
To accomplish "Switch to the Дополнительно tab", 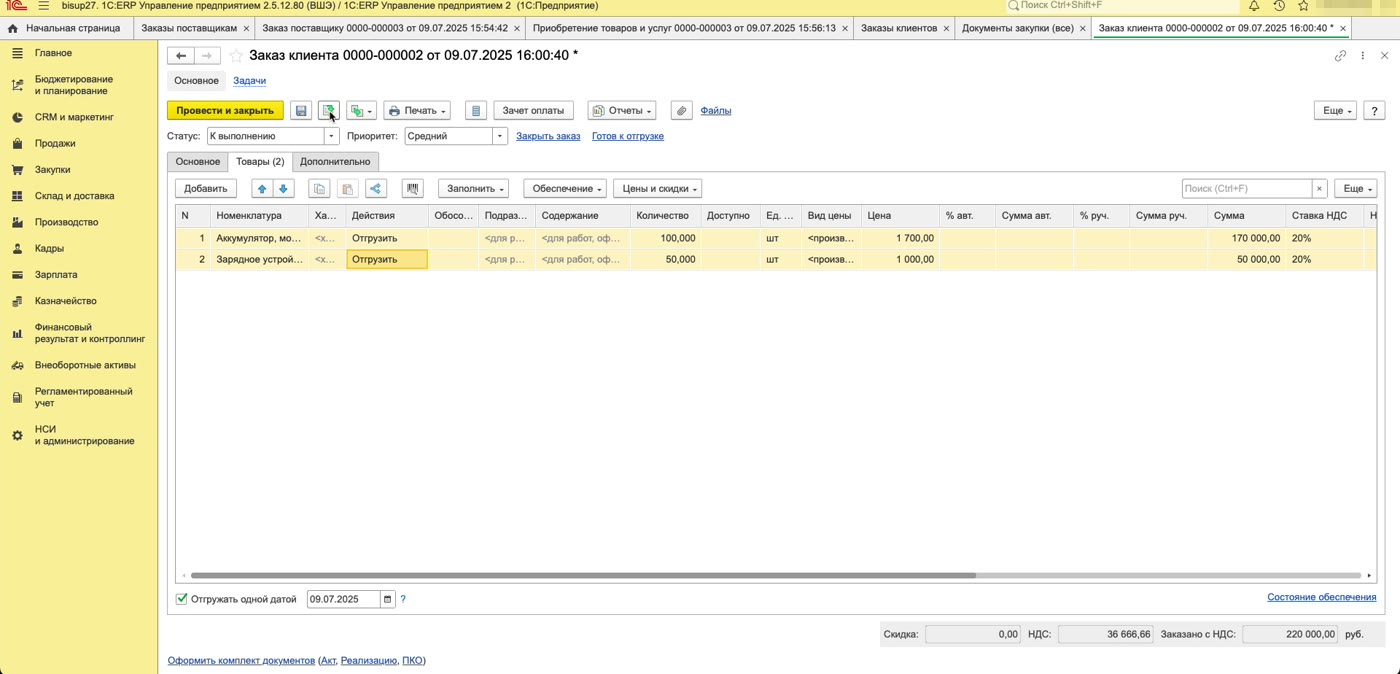I will pos(335,161).
